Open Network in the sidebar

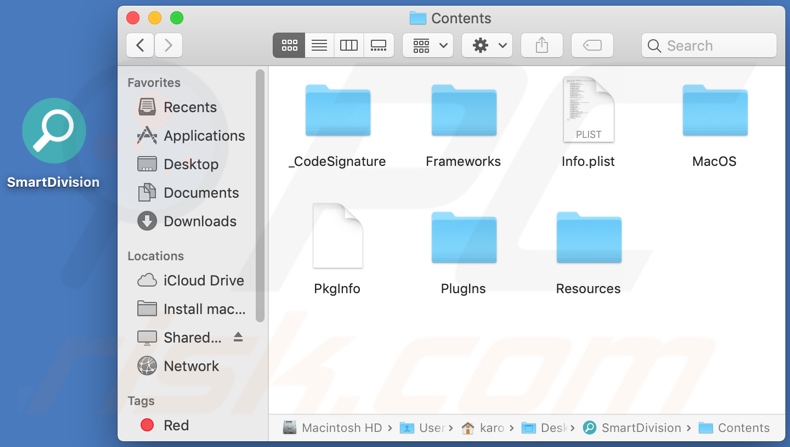[x=178, y=366]
